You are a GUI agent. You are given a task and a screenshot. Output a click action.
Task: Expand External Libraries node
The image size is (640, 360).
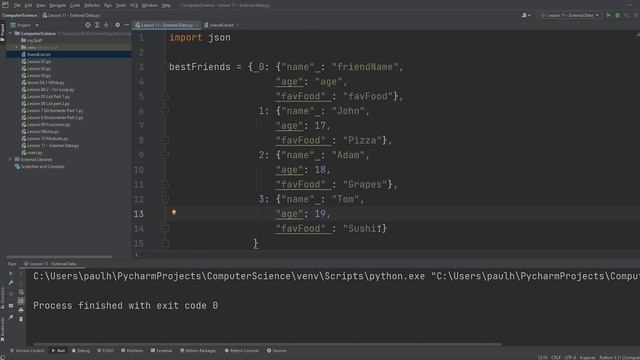(x=11, y=160)
